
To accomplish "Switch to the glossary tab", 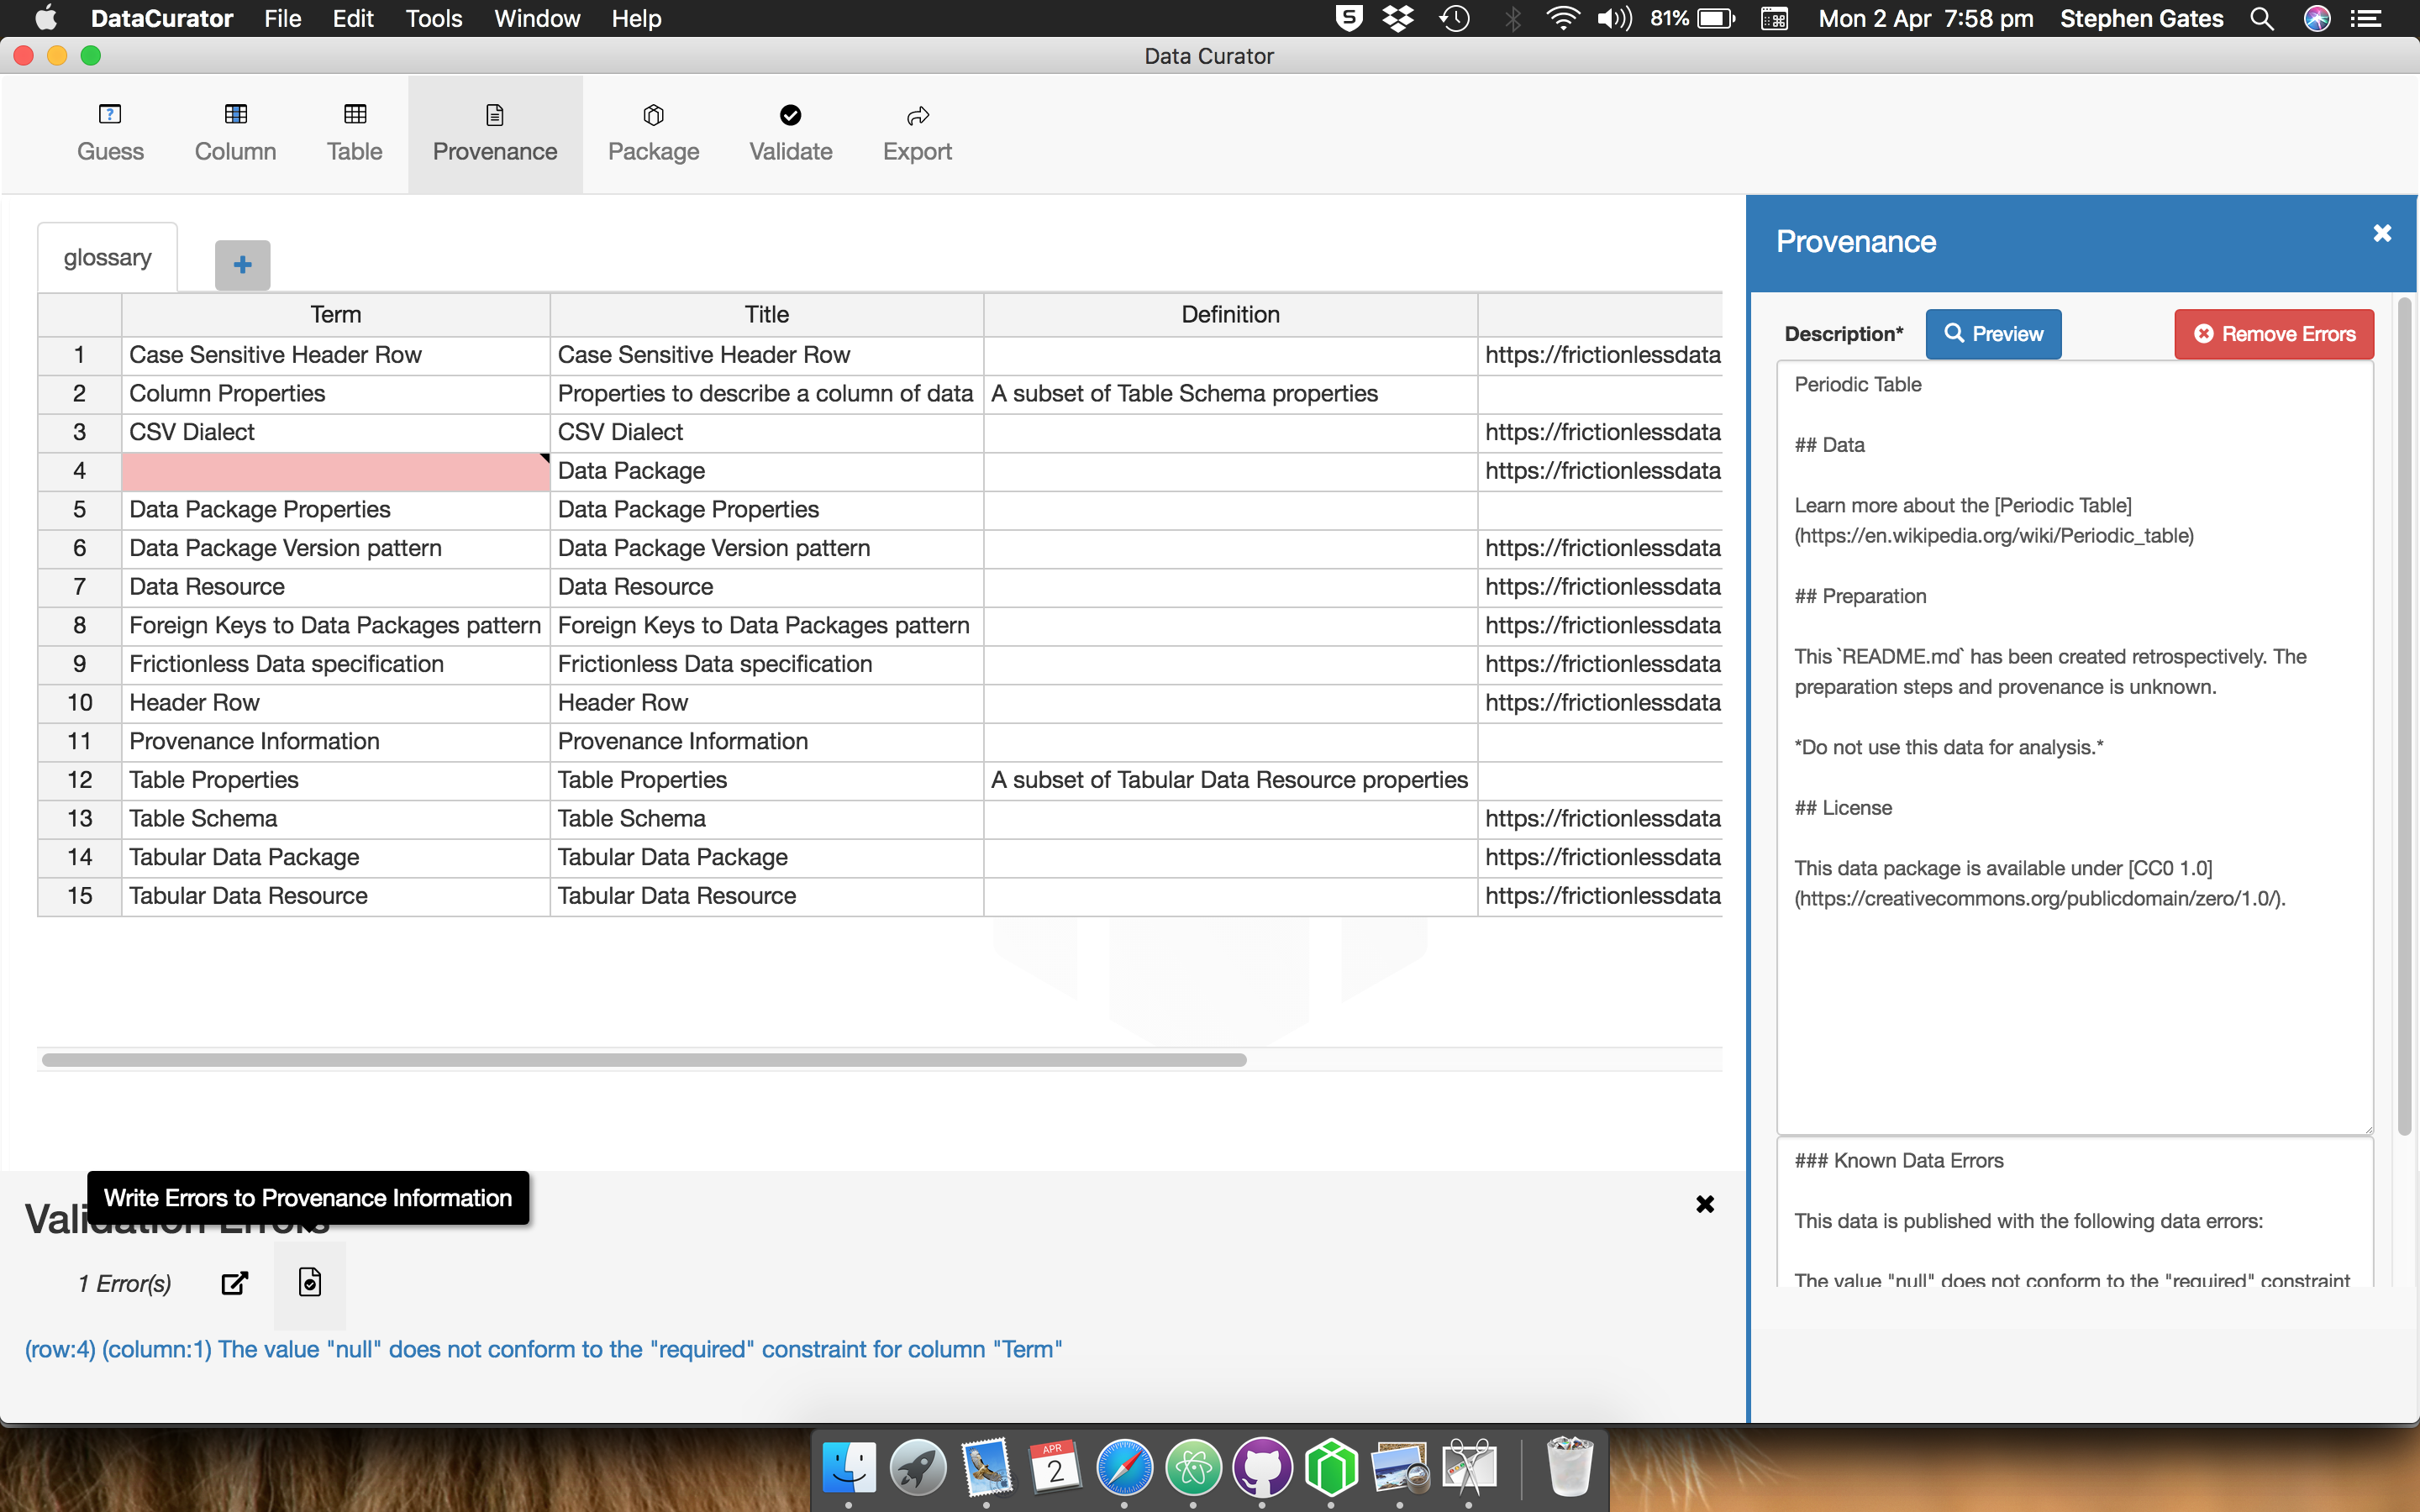I will pyautogui.click(x=108, y=258).
